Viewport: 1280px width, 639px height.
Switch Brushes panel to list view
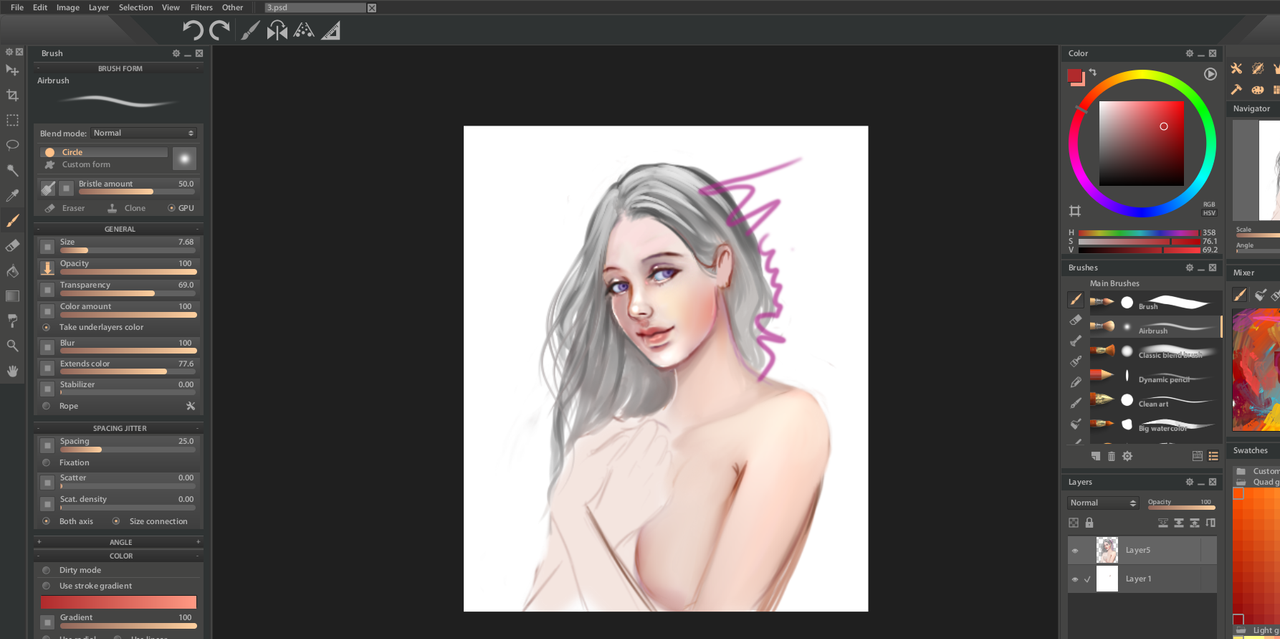[1213, 456]
